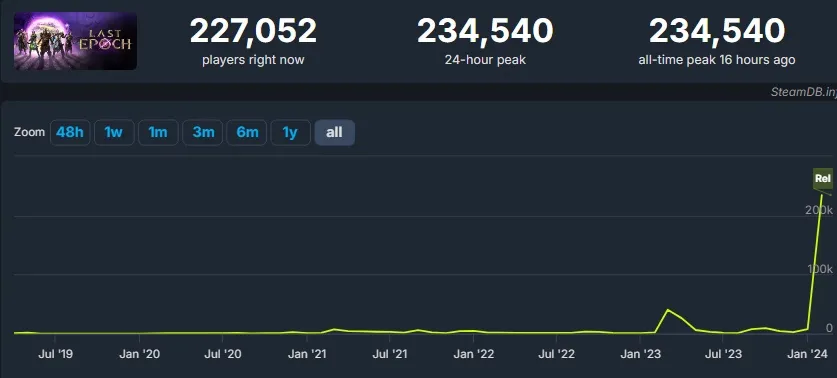The height and width of the screenshot is (378, 837).
Task: Click the Jul '19 axis label
Action: tap(55, 353)
